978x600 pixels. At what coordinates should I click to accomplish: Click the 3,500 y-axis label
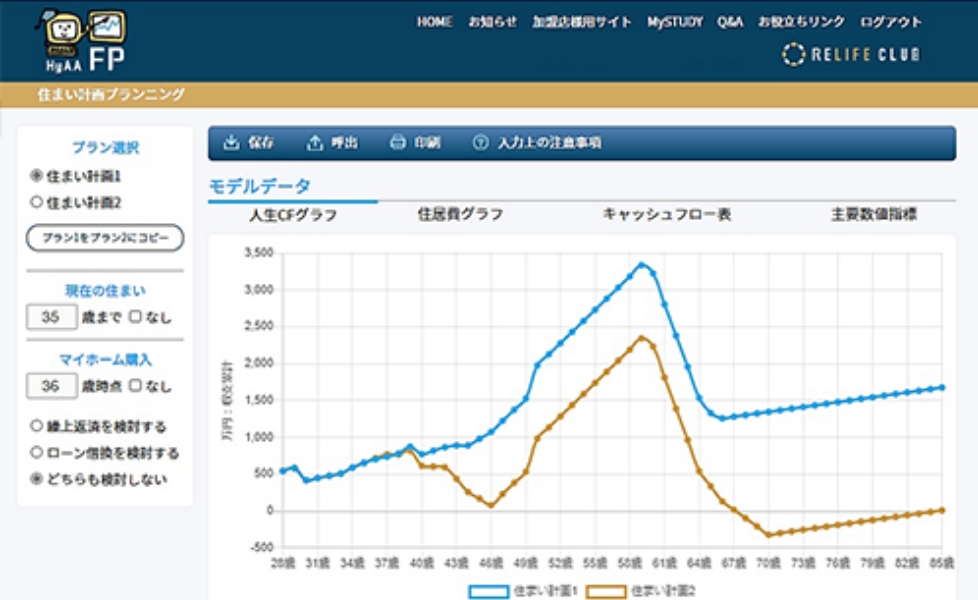click(x=258, y=253)
